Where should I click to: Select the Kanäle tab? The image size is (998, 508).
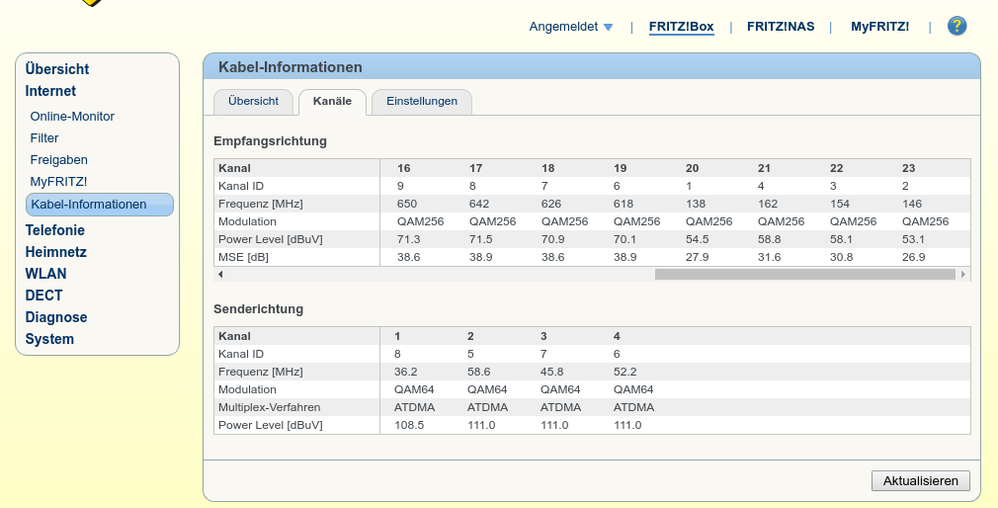point(332,101)
